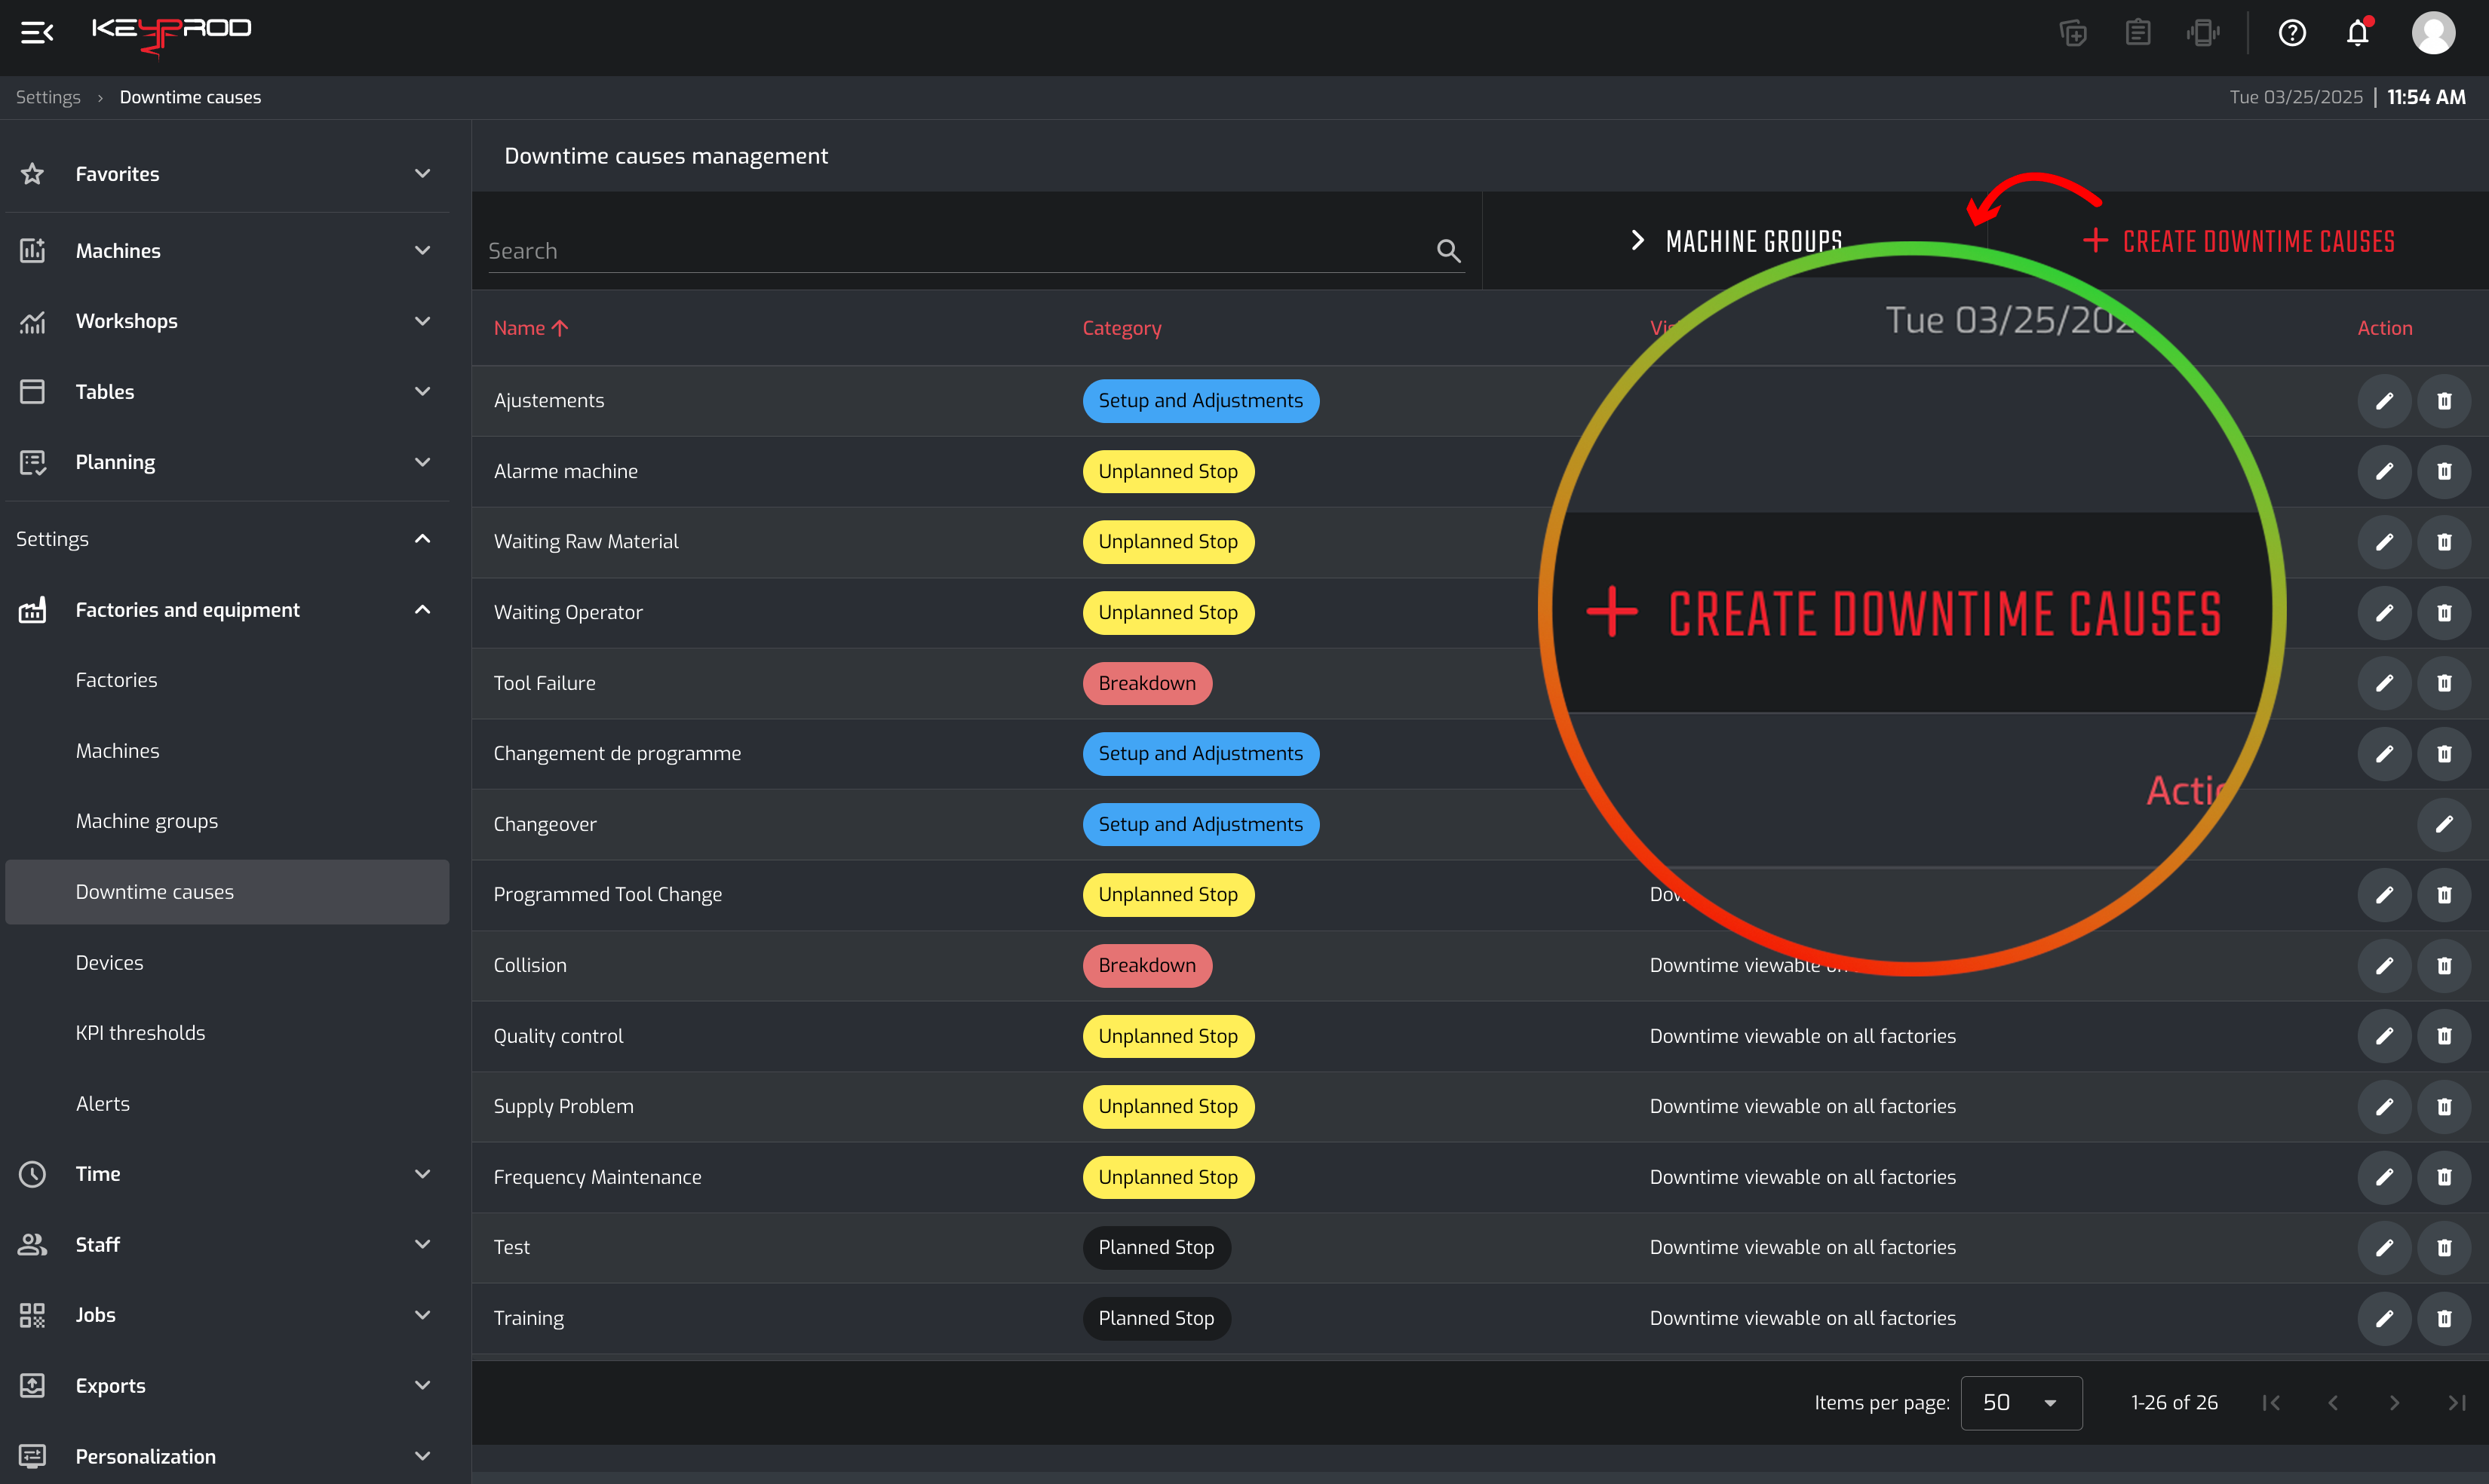Edit the Tool Failure row

click(2384, 683)
